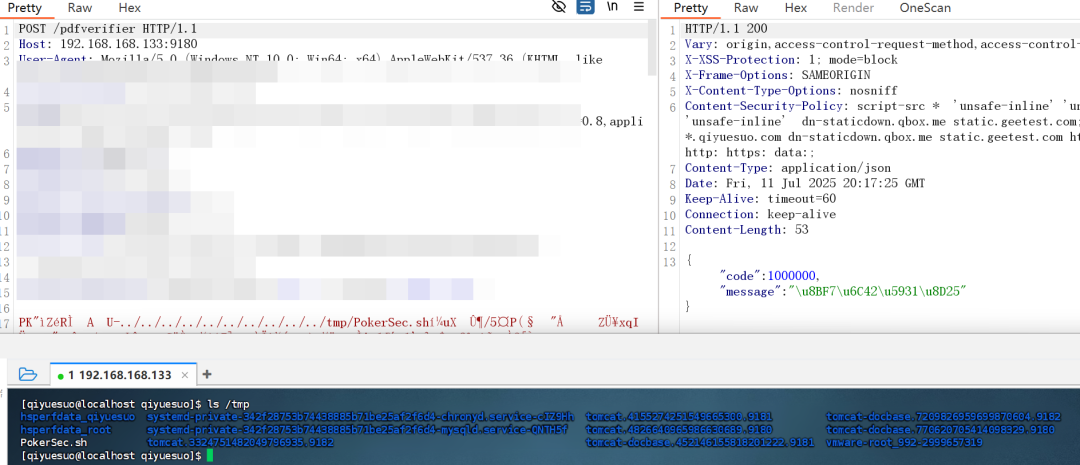Switch request panel to Hex tab
Screen dimensions: 1080x465
point(129,8)
